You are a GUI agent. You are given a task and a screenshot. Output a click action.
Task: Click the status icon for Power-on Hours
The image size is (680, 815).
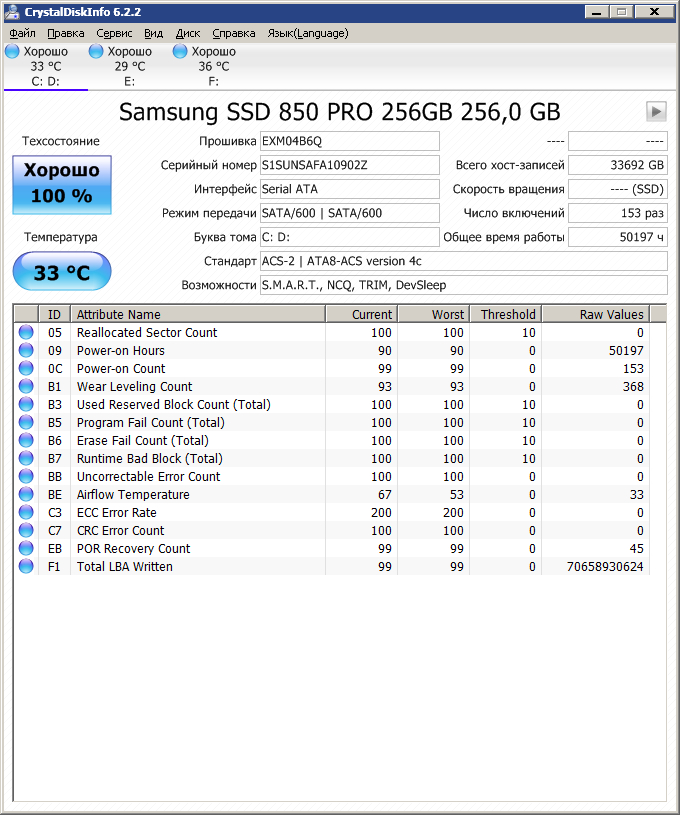[x=26, y=350]
